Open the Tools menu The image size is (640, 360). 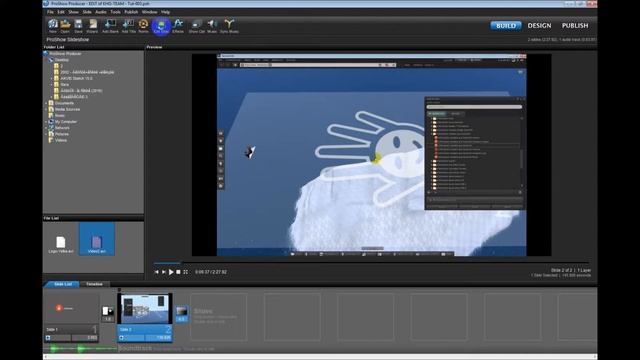116,12
